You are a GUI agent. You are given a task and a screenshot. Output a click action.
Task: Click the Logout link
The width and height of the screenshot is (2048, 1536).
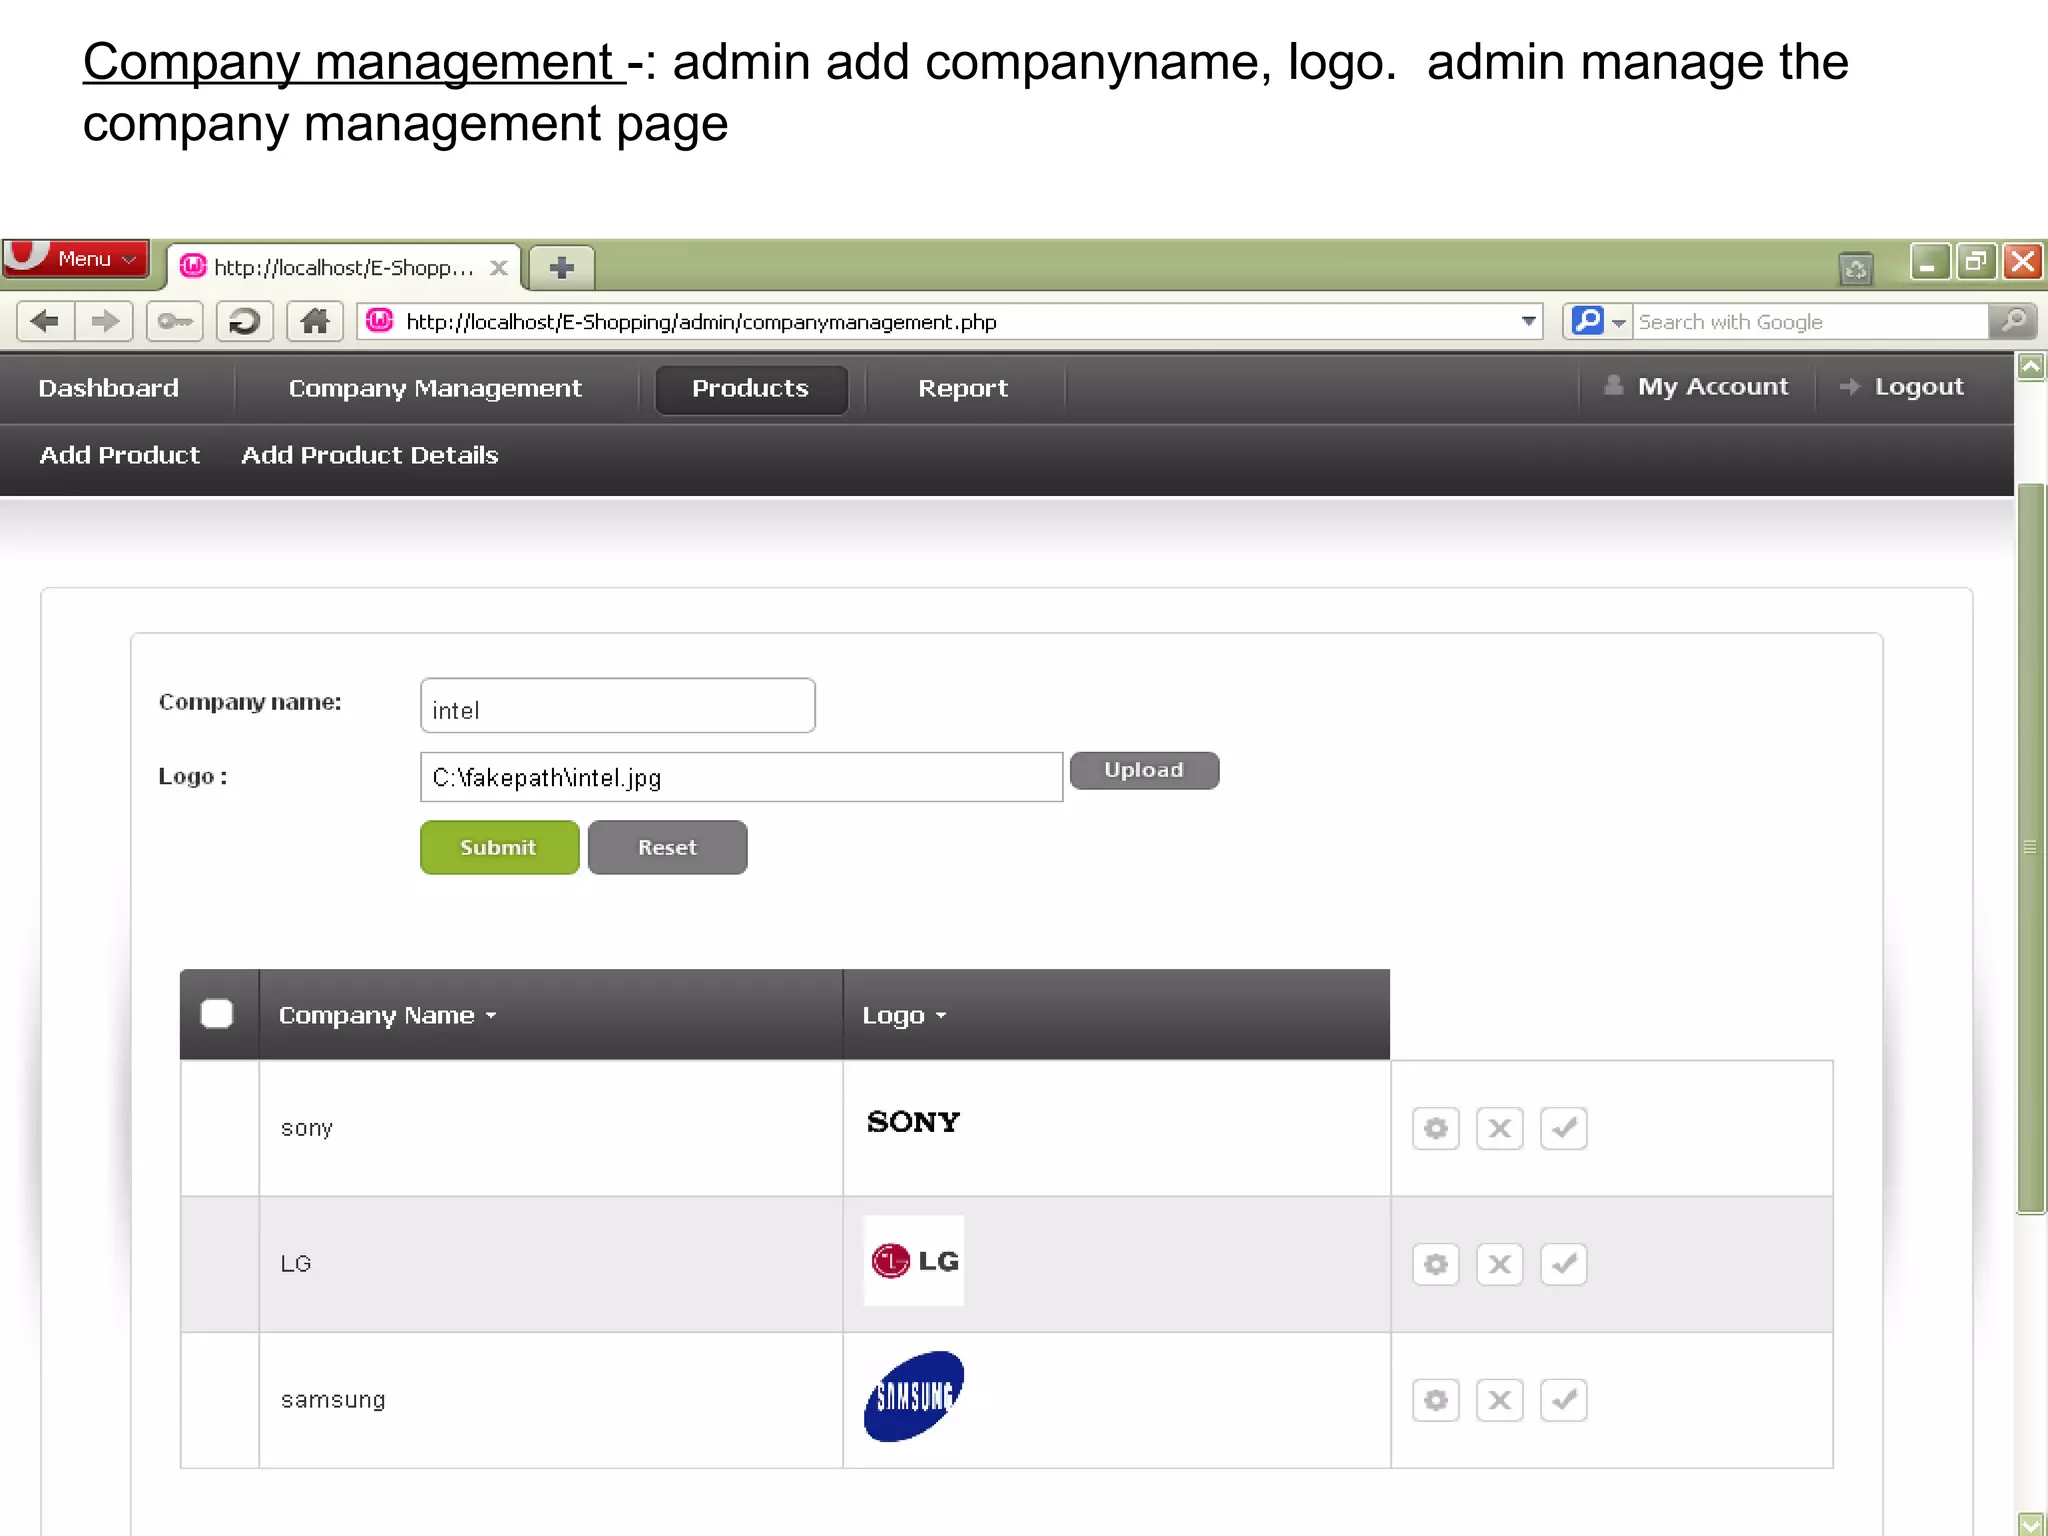coord(1902,387)
